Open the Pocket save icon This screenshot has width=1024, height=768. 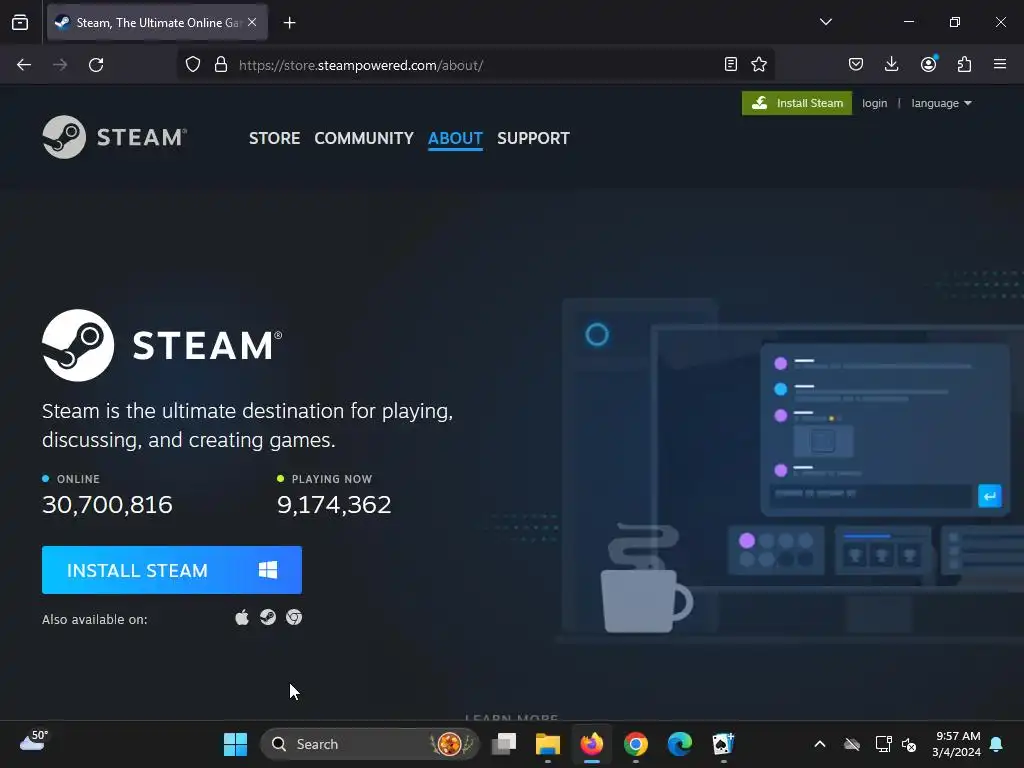click(856, 64)
